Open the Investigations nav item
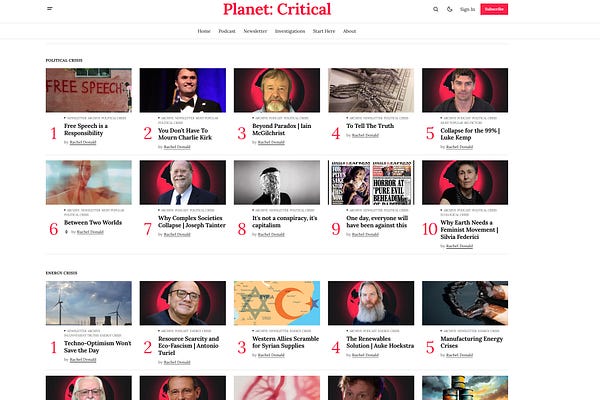This screenshot has height=400, width=600. click(x=290, y=31)
